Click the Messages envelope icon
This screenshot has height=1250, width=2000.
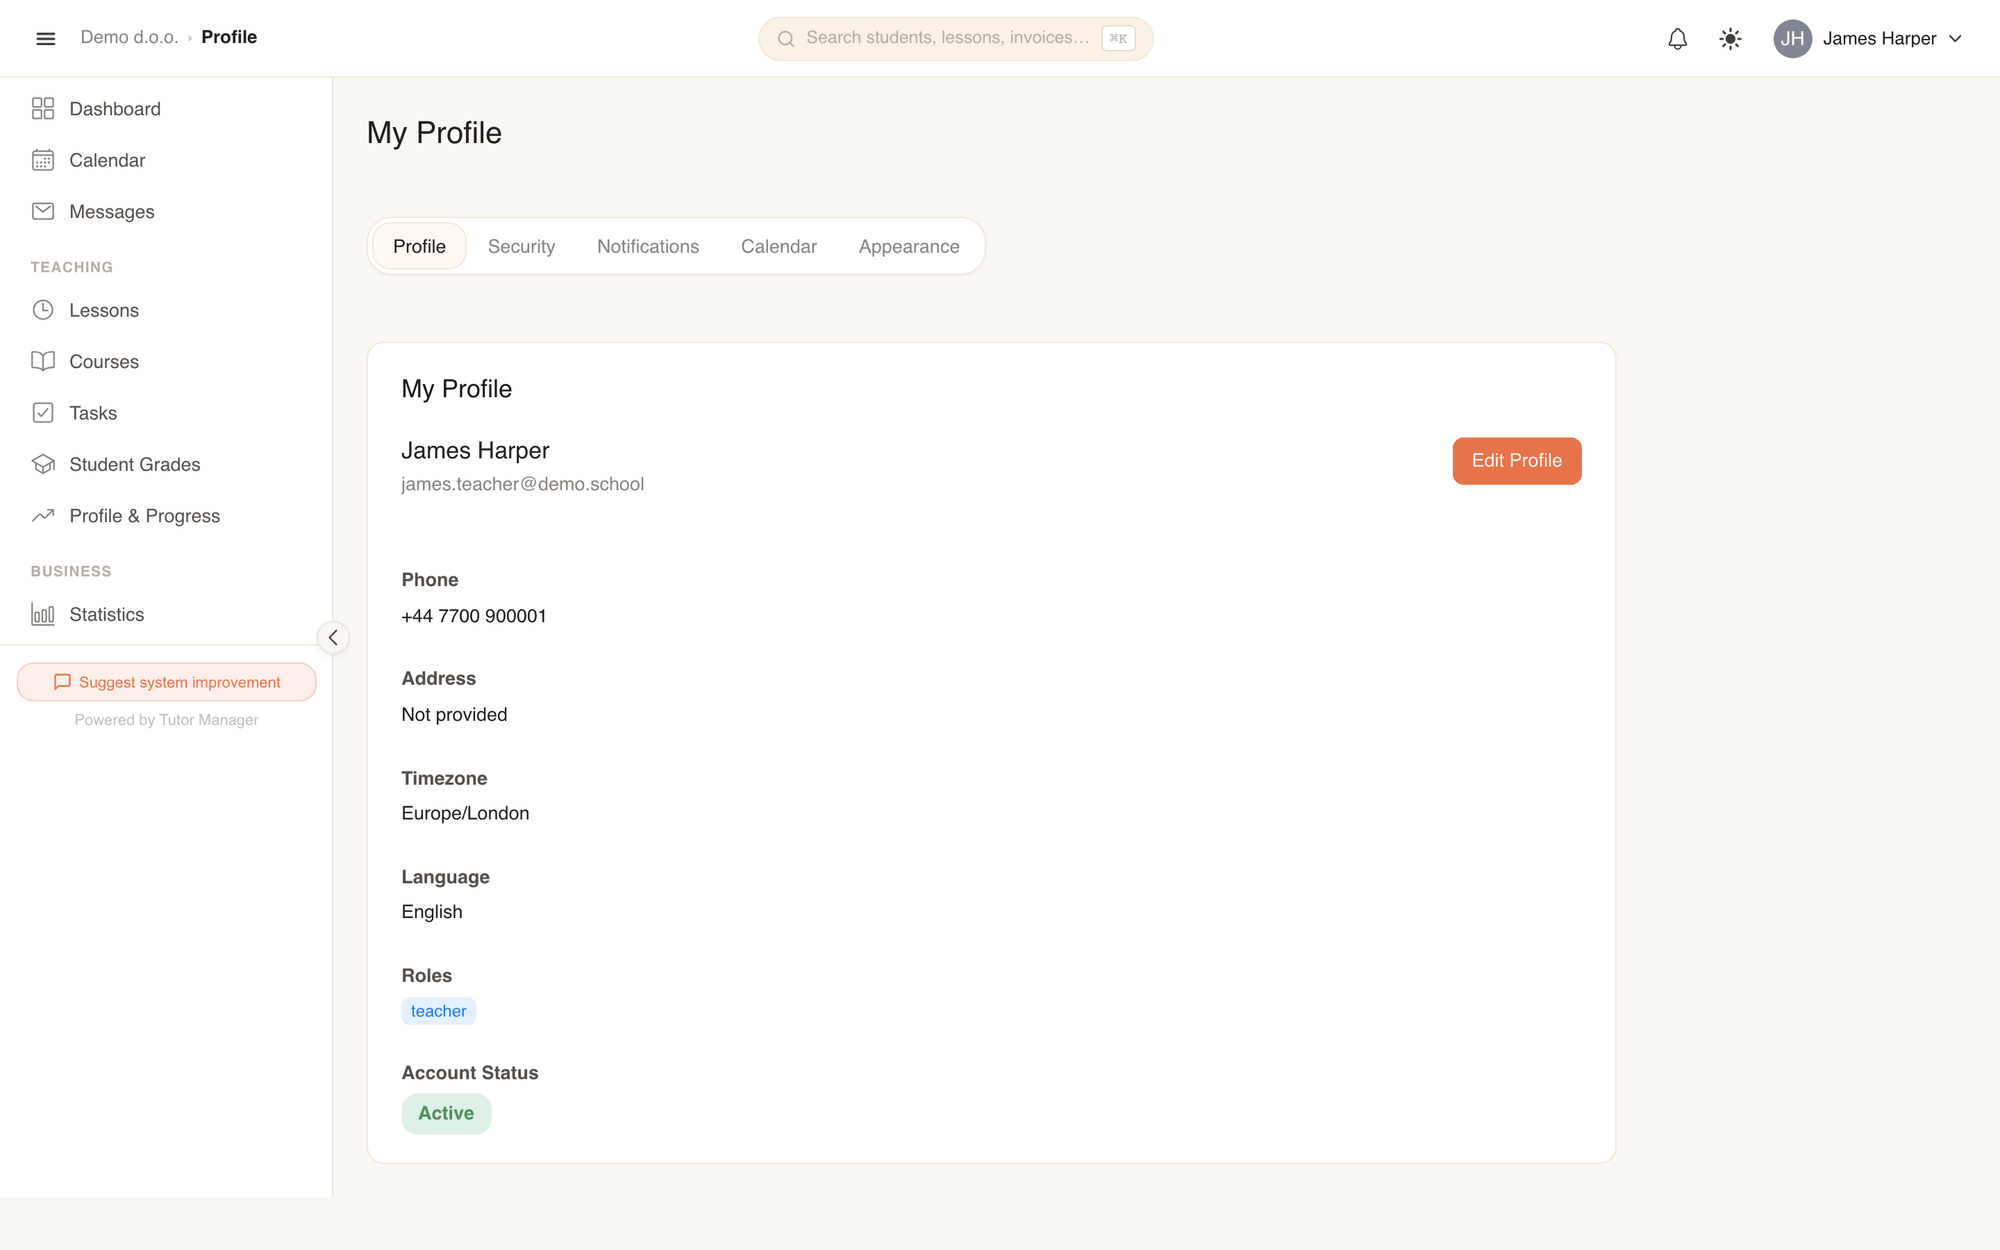[x=43, y=212]
